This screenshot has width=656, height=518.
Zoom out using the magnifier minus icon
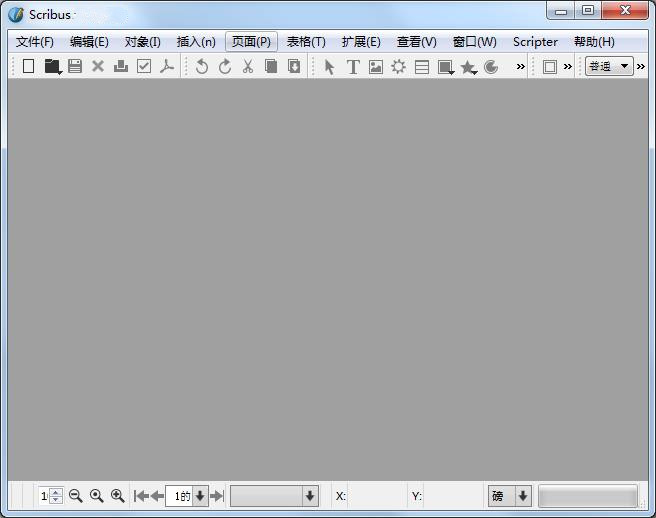[76, 496]
